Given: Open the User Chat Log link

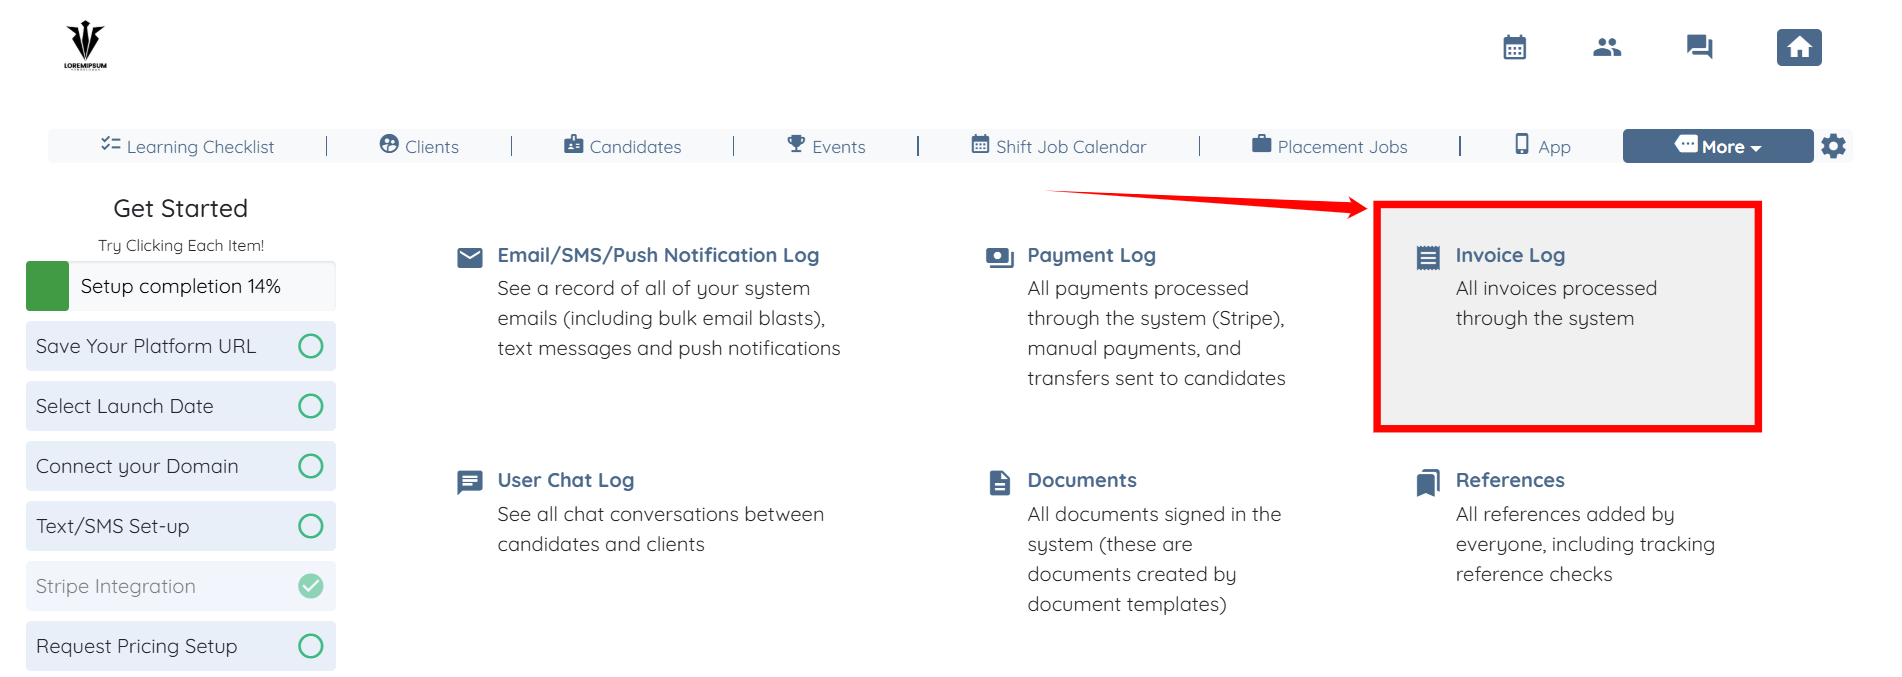Looking at the screenshot, I should coord(565,480).
